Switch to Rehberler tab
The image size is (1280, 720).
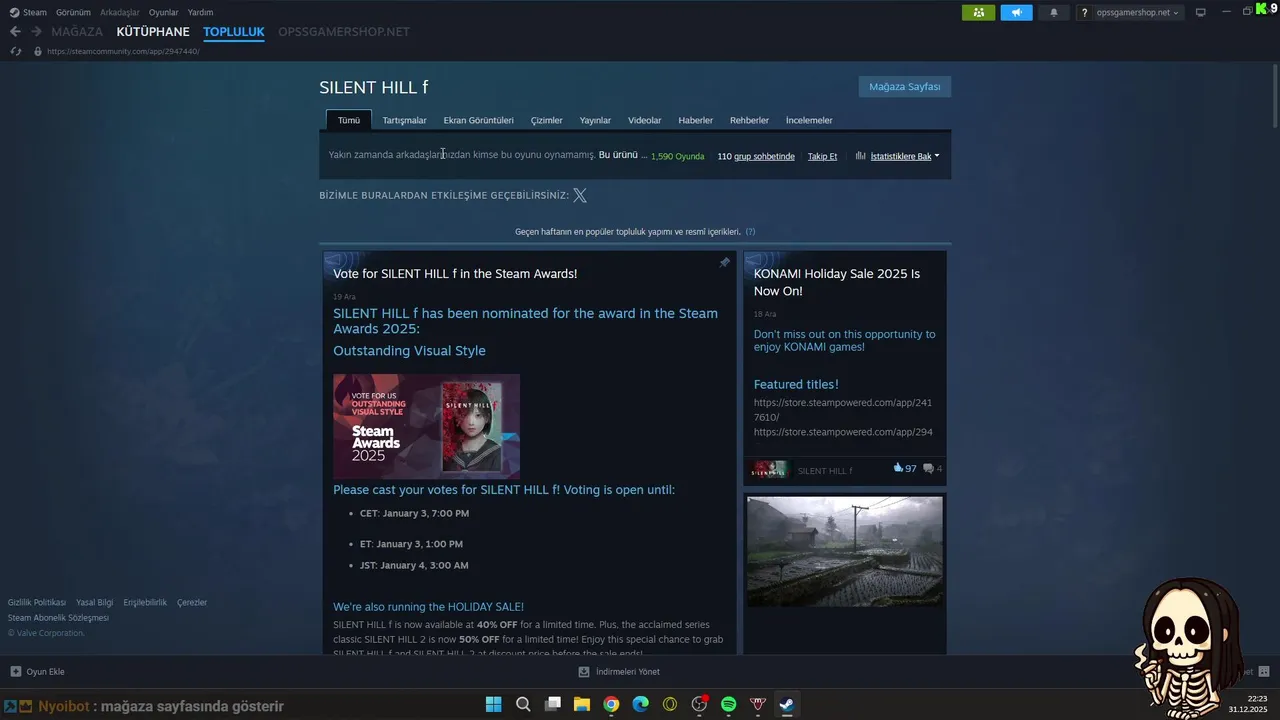click(x=749, y=120)
